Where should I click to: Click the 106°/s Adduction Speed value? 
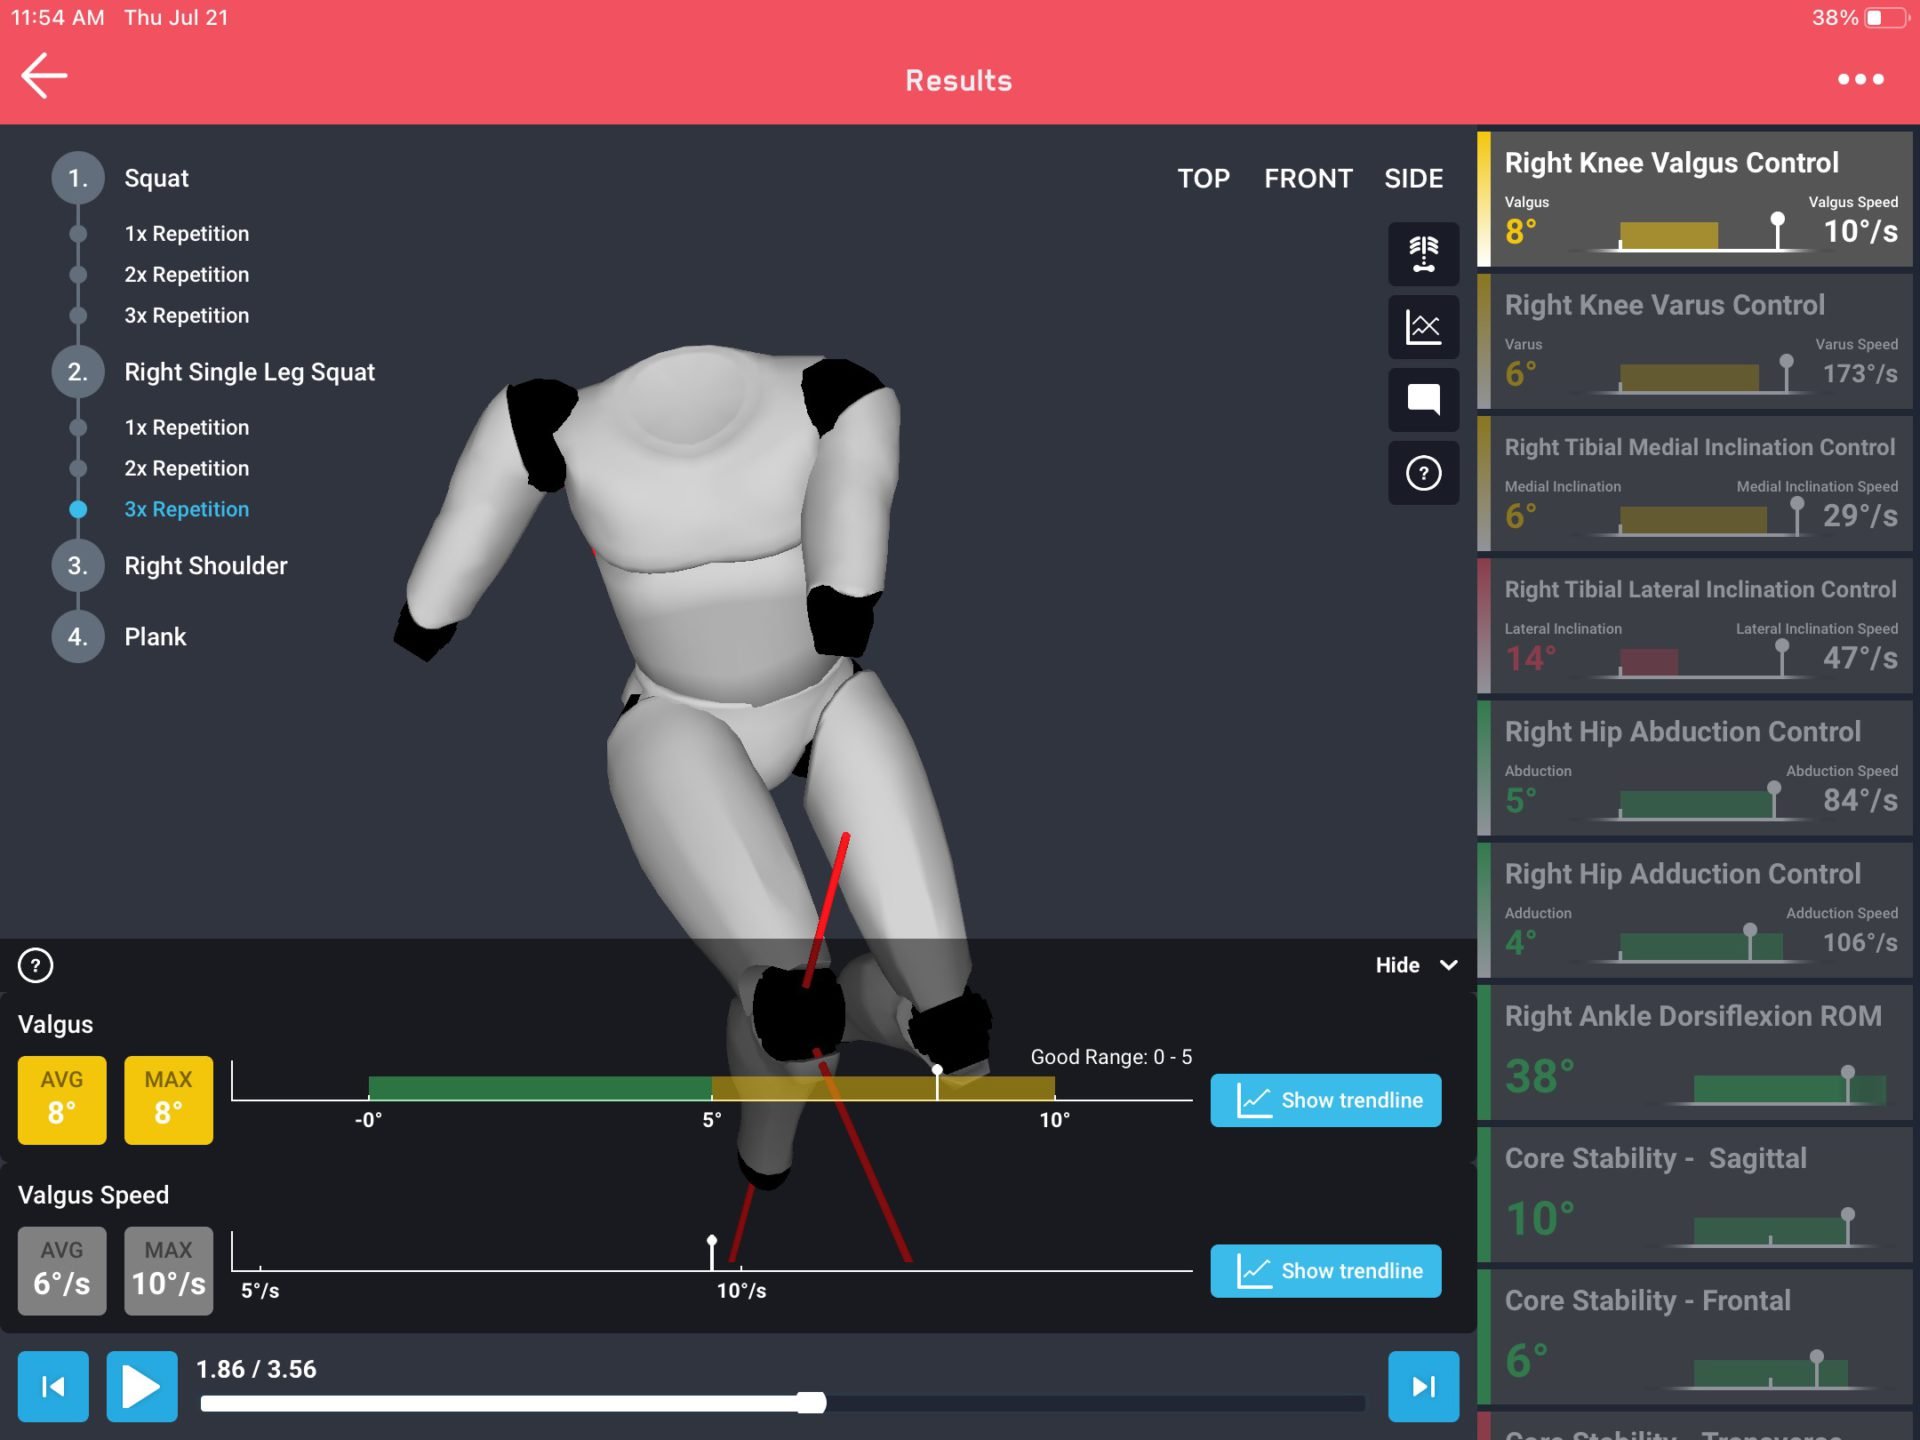point(1860,943)
